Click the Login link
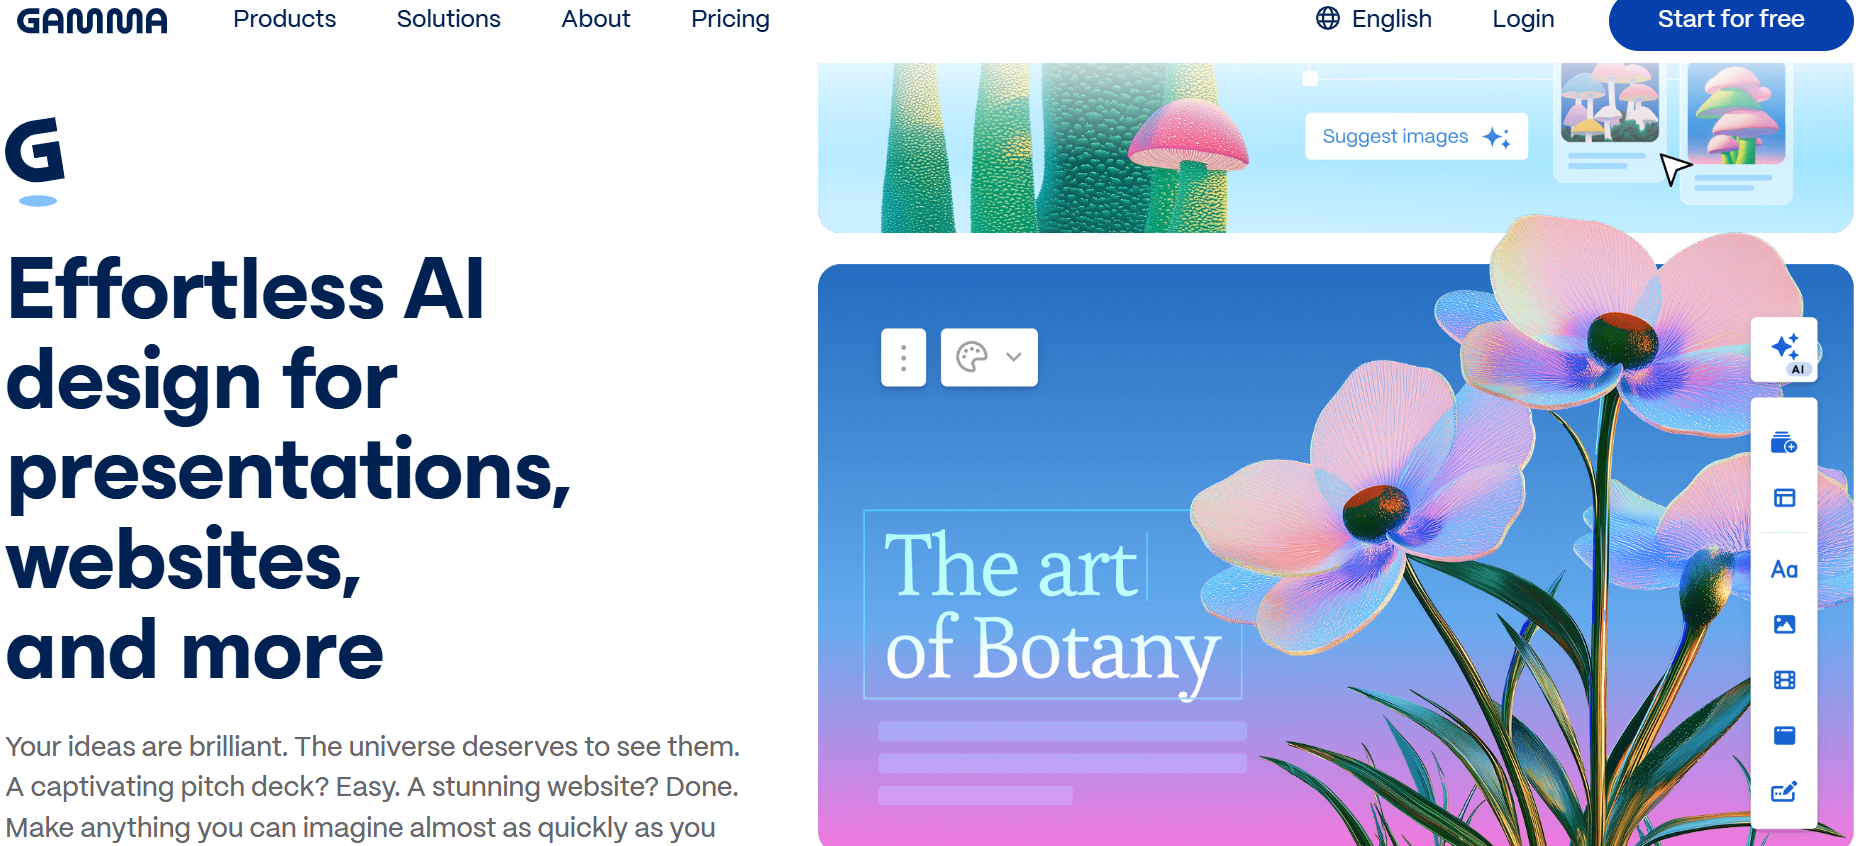This screenshot has width=1873, height=846. [x=1523, y=19]
